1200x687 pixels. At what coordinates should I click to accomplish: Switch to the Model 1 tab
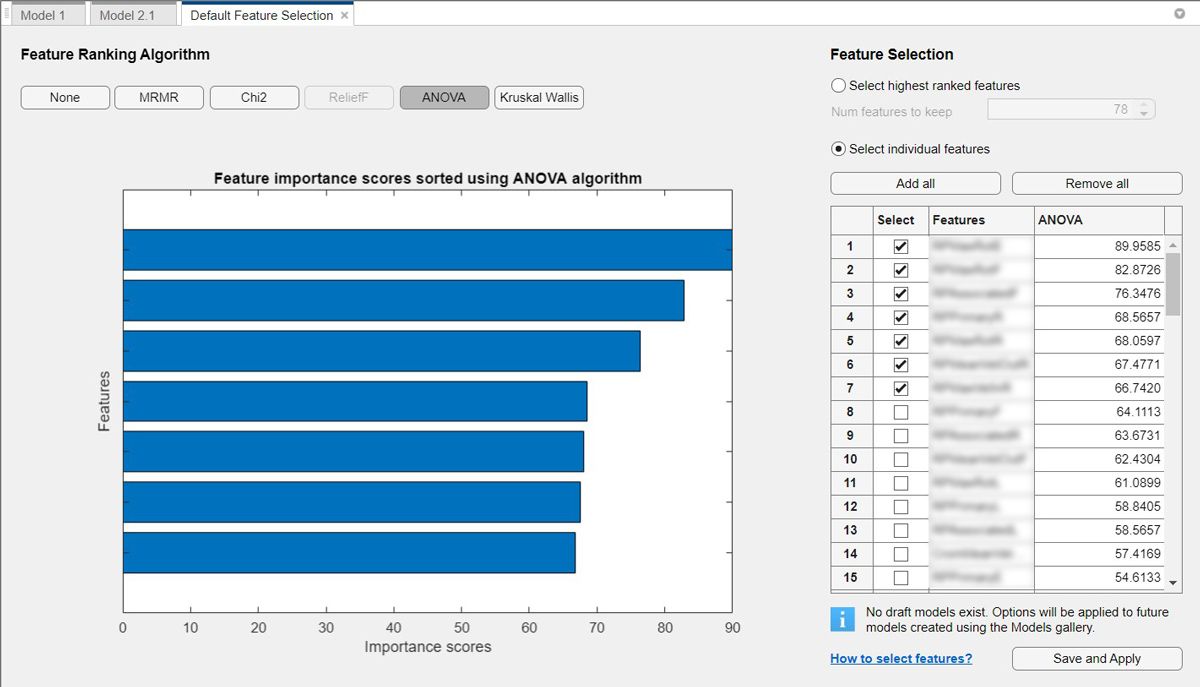[46, 15]
